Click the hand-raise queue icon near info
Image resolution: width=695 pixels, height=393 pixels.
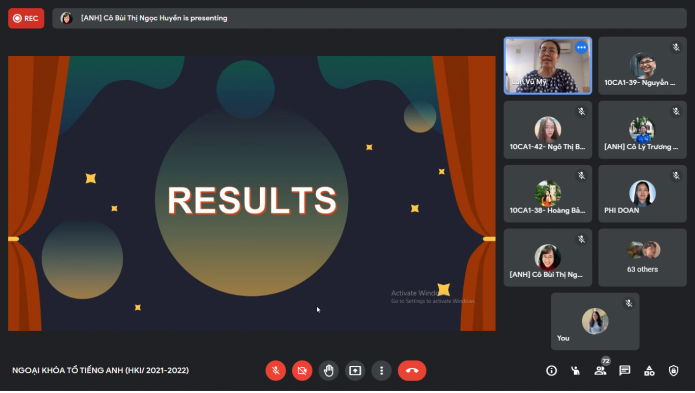point(576,370)
